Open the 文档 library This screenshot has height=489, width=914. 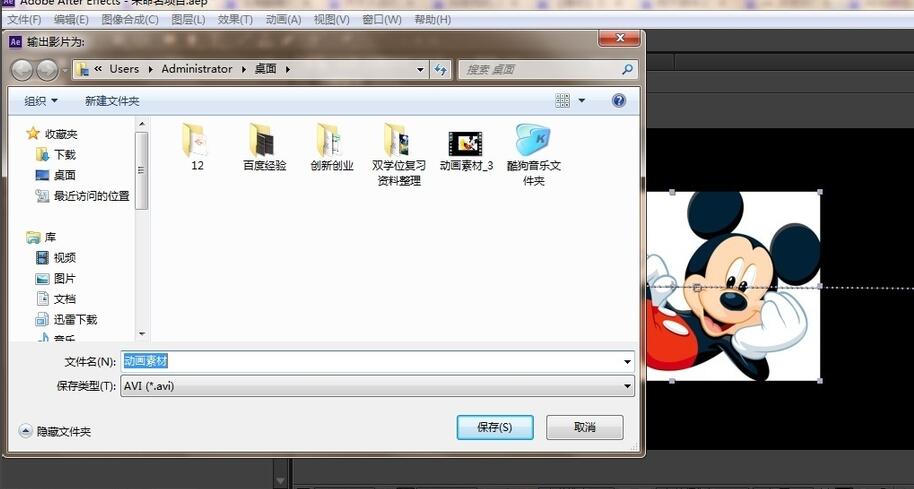coord(56,299)
